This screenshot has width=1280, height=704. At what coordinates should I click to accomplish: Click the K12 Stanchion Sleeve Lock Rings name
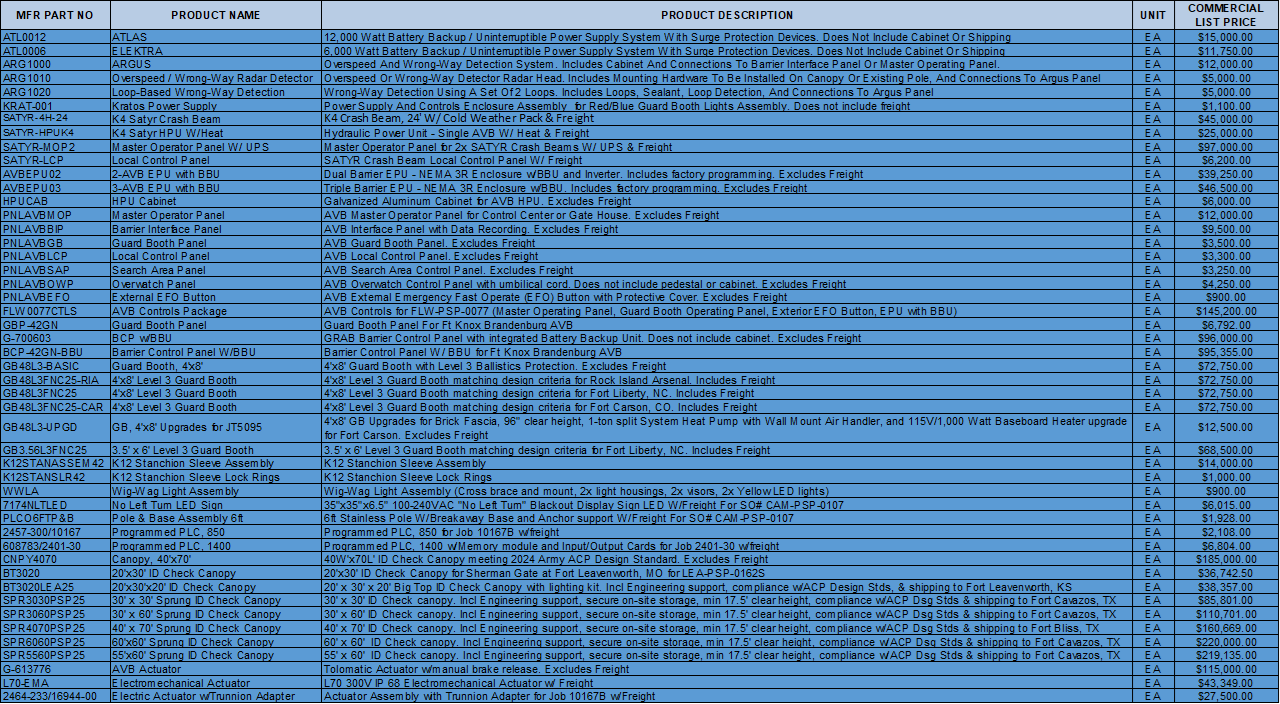click(215, 477)
